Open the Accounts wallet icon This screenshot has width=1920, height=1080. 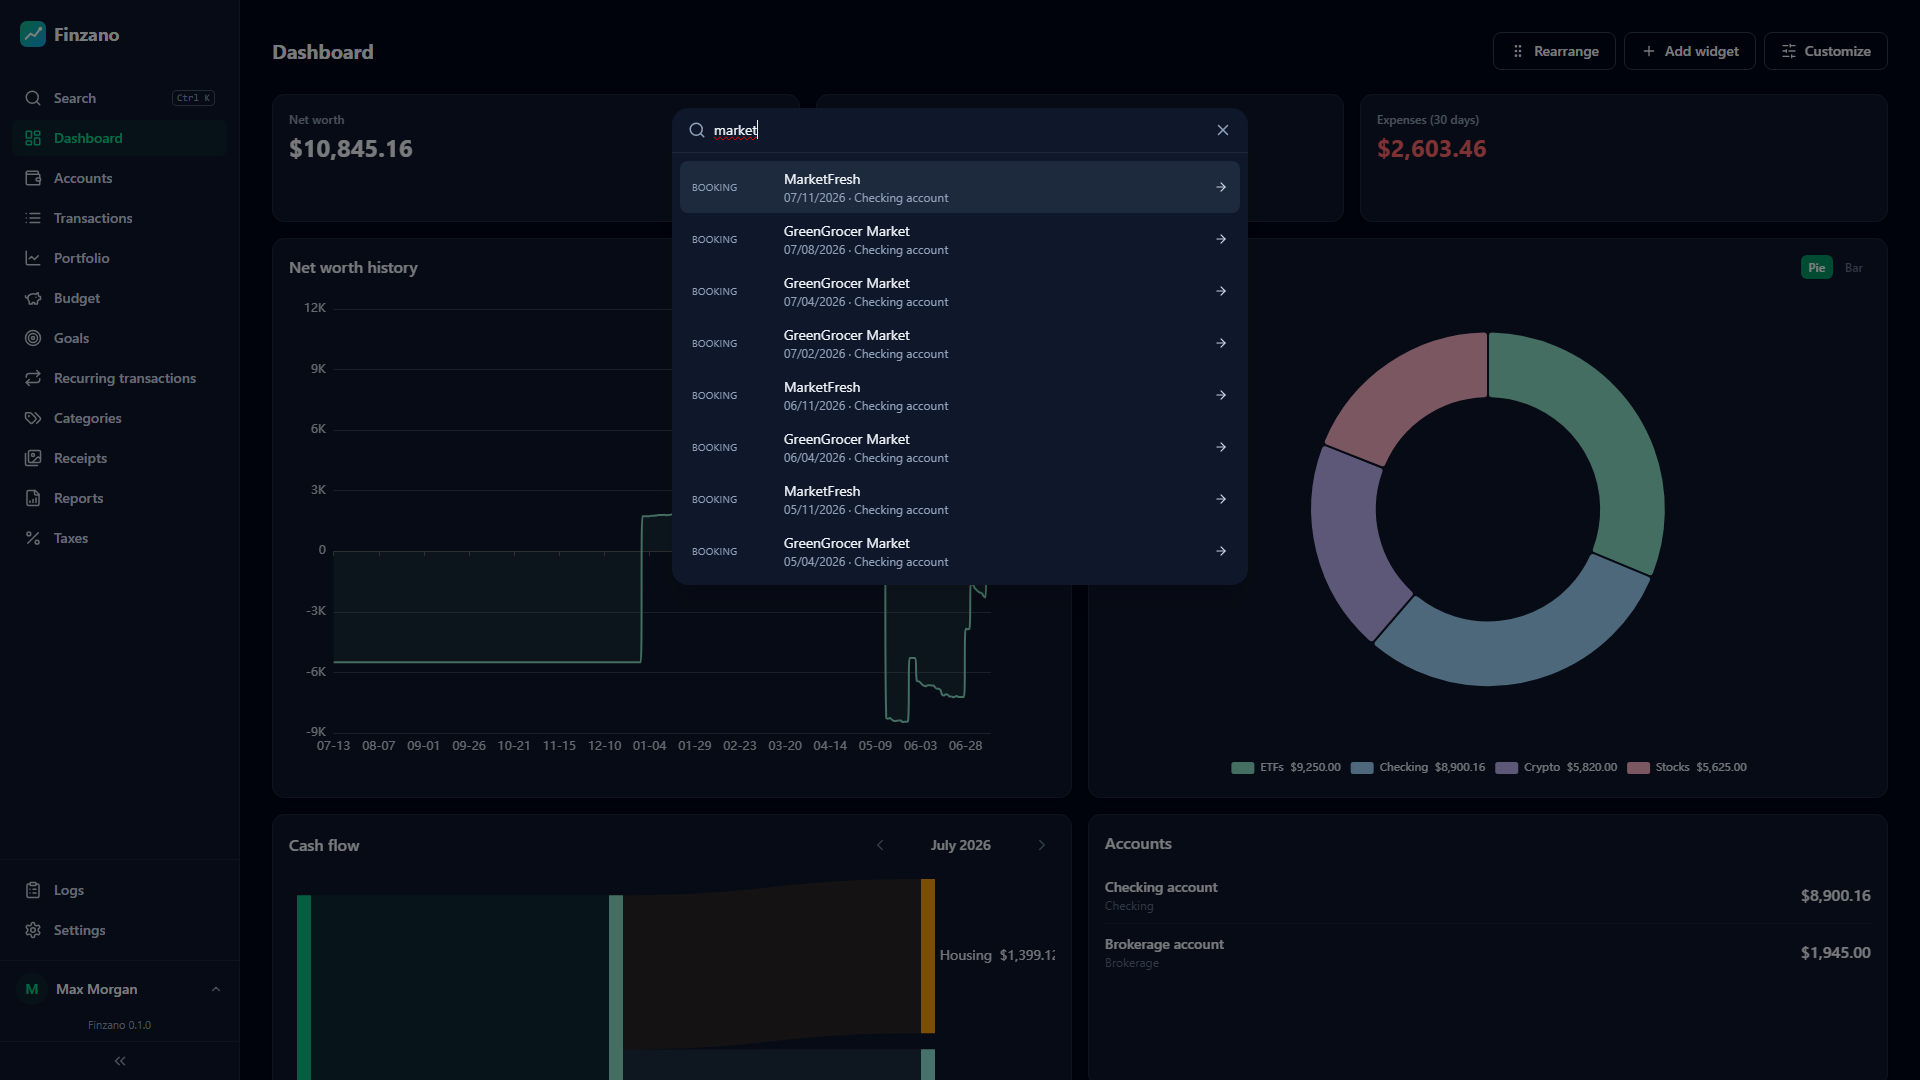tap(33, 178)
